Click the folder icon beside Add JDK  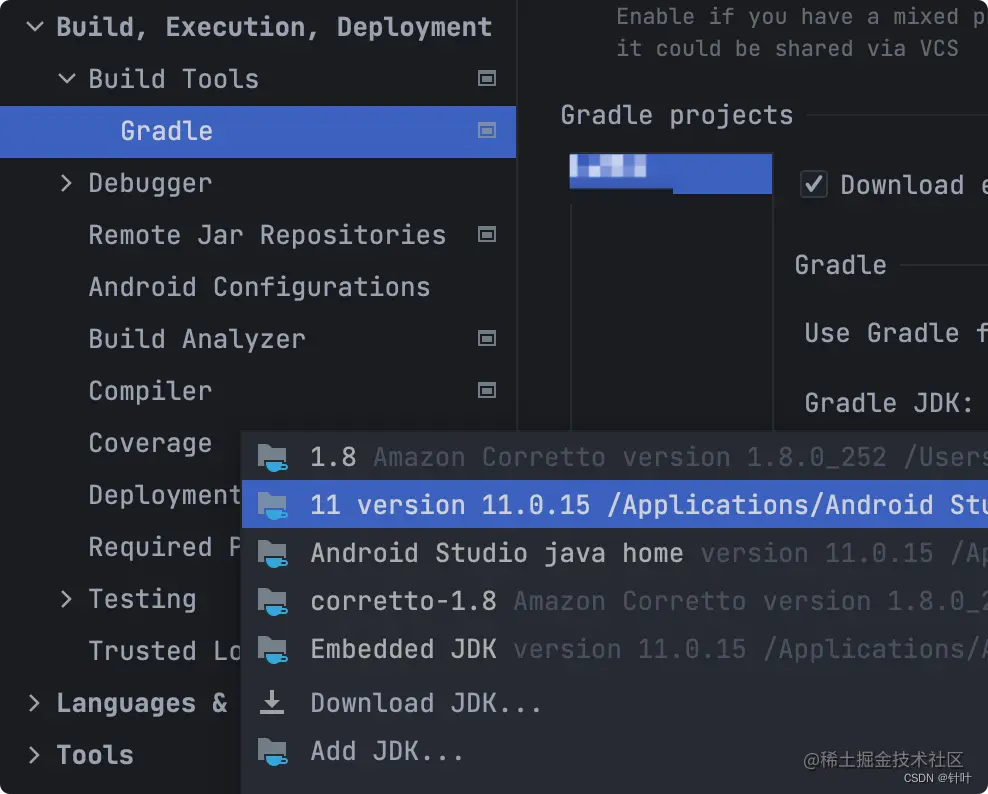[271, 751]
